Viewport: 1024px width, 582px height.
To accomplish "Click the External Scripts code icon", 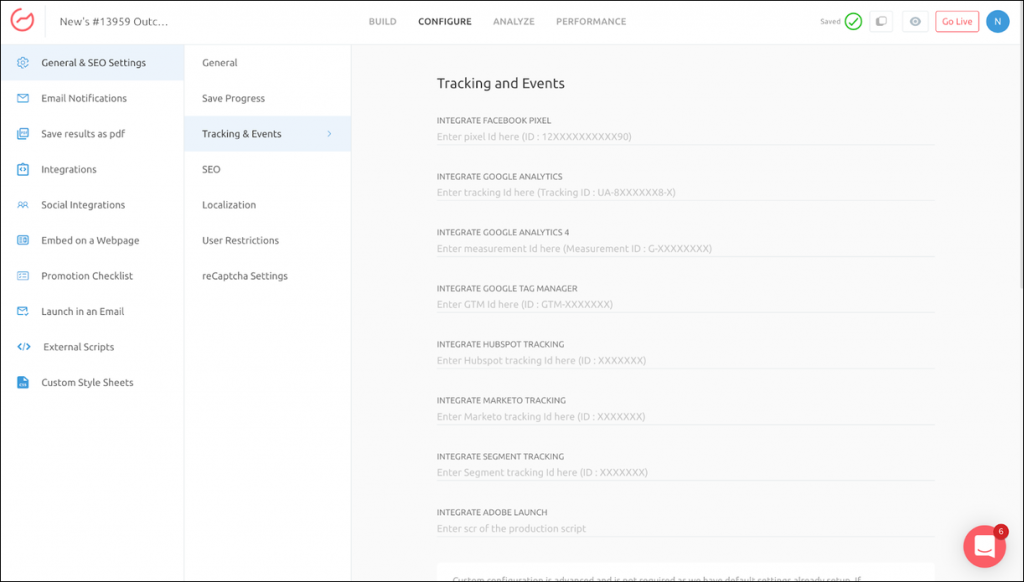I will [x=23, y=347].
